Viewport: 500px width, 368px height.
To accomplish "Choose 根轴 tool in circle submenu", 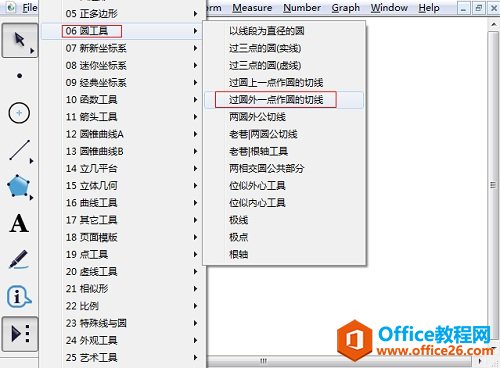I will click(x=284, y=255).
